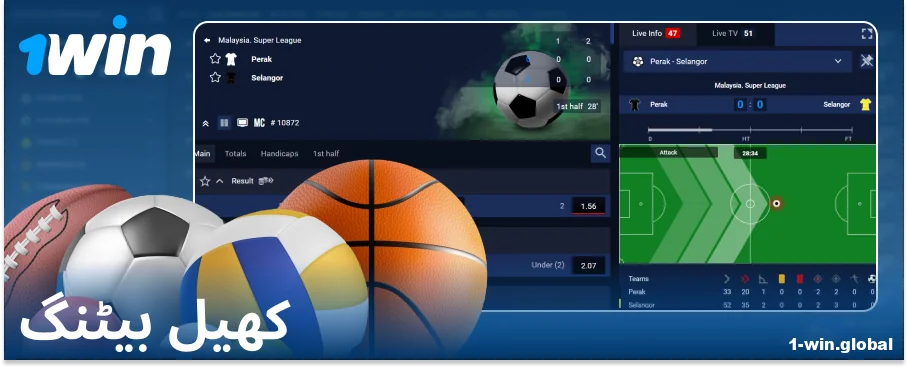Viewport: 908px width, 368px height.
Task: Click the cashout icon next to Result
Action: (266, 181)
